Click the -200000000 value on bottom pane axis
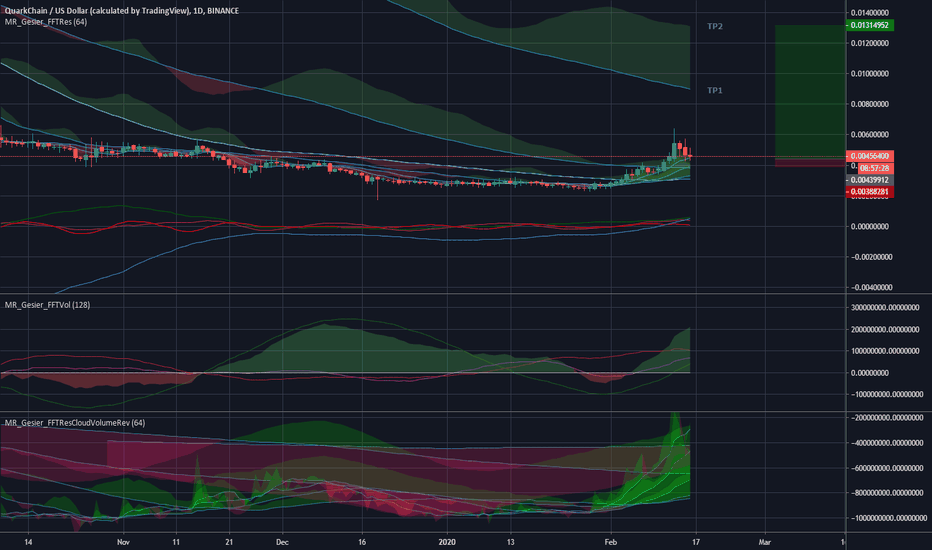Viewport: 932px width, 550px height. tap(886, 418)
